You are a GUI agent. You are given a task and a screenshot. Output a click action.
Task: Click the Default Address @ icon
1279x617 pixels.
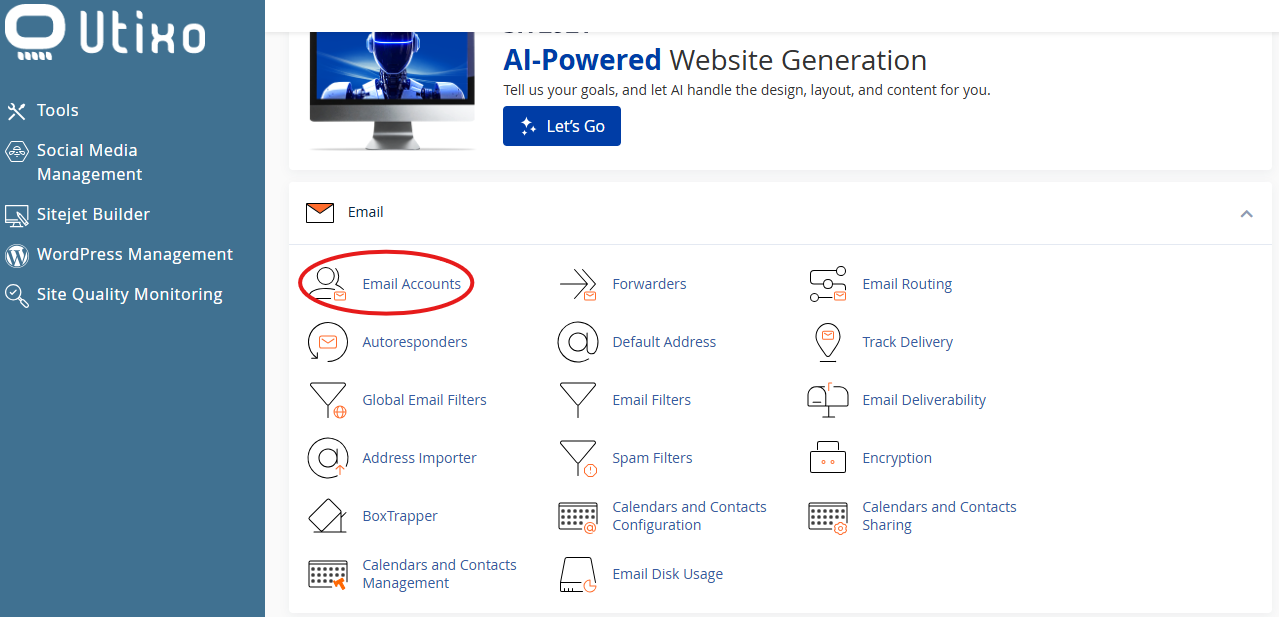pyautogui.click(x=577, y=343)
